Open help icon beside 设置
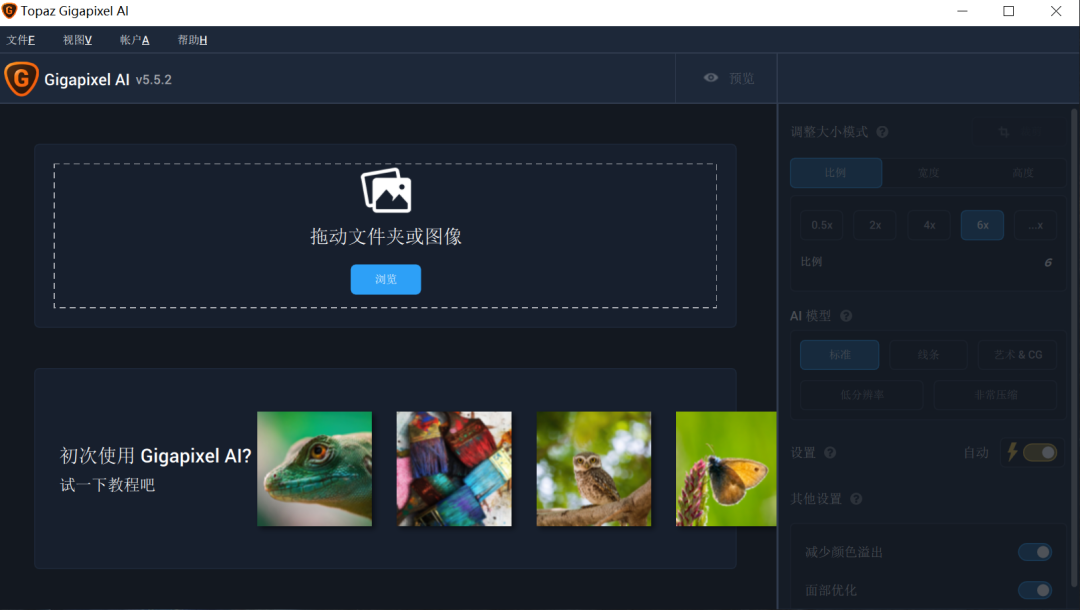1080x610 pixels. click(x=830, y=452)
